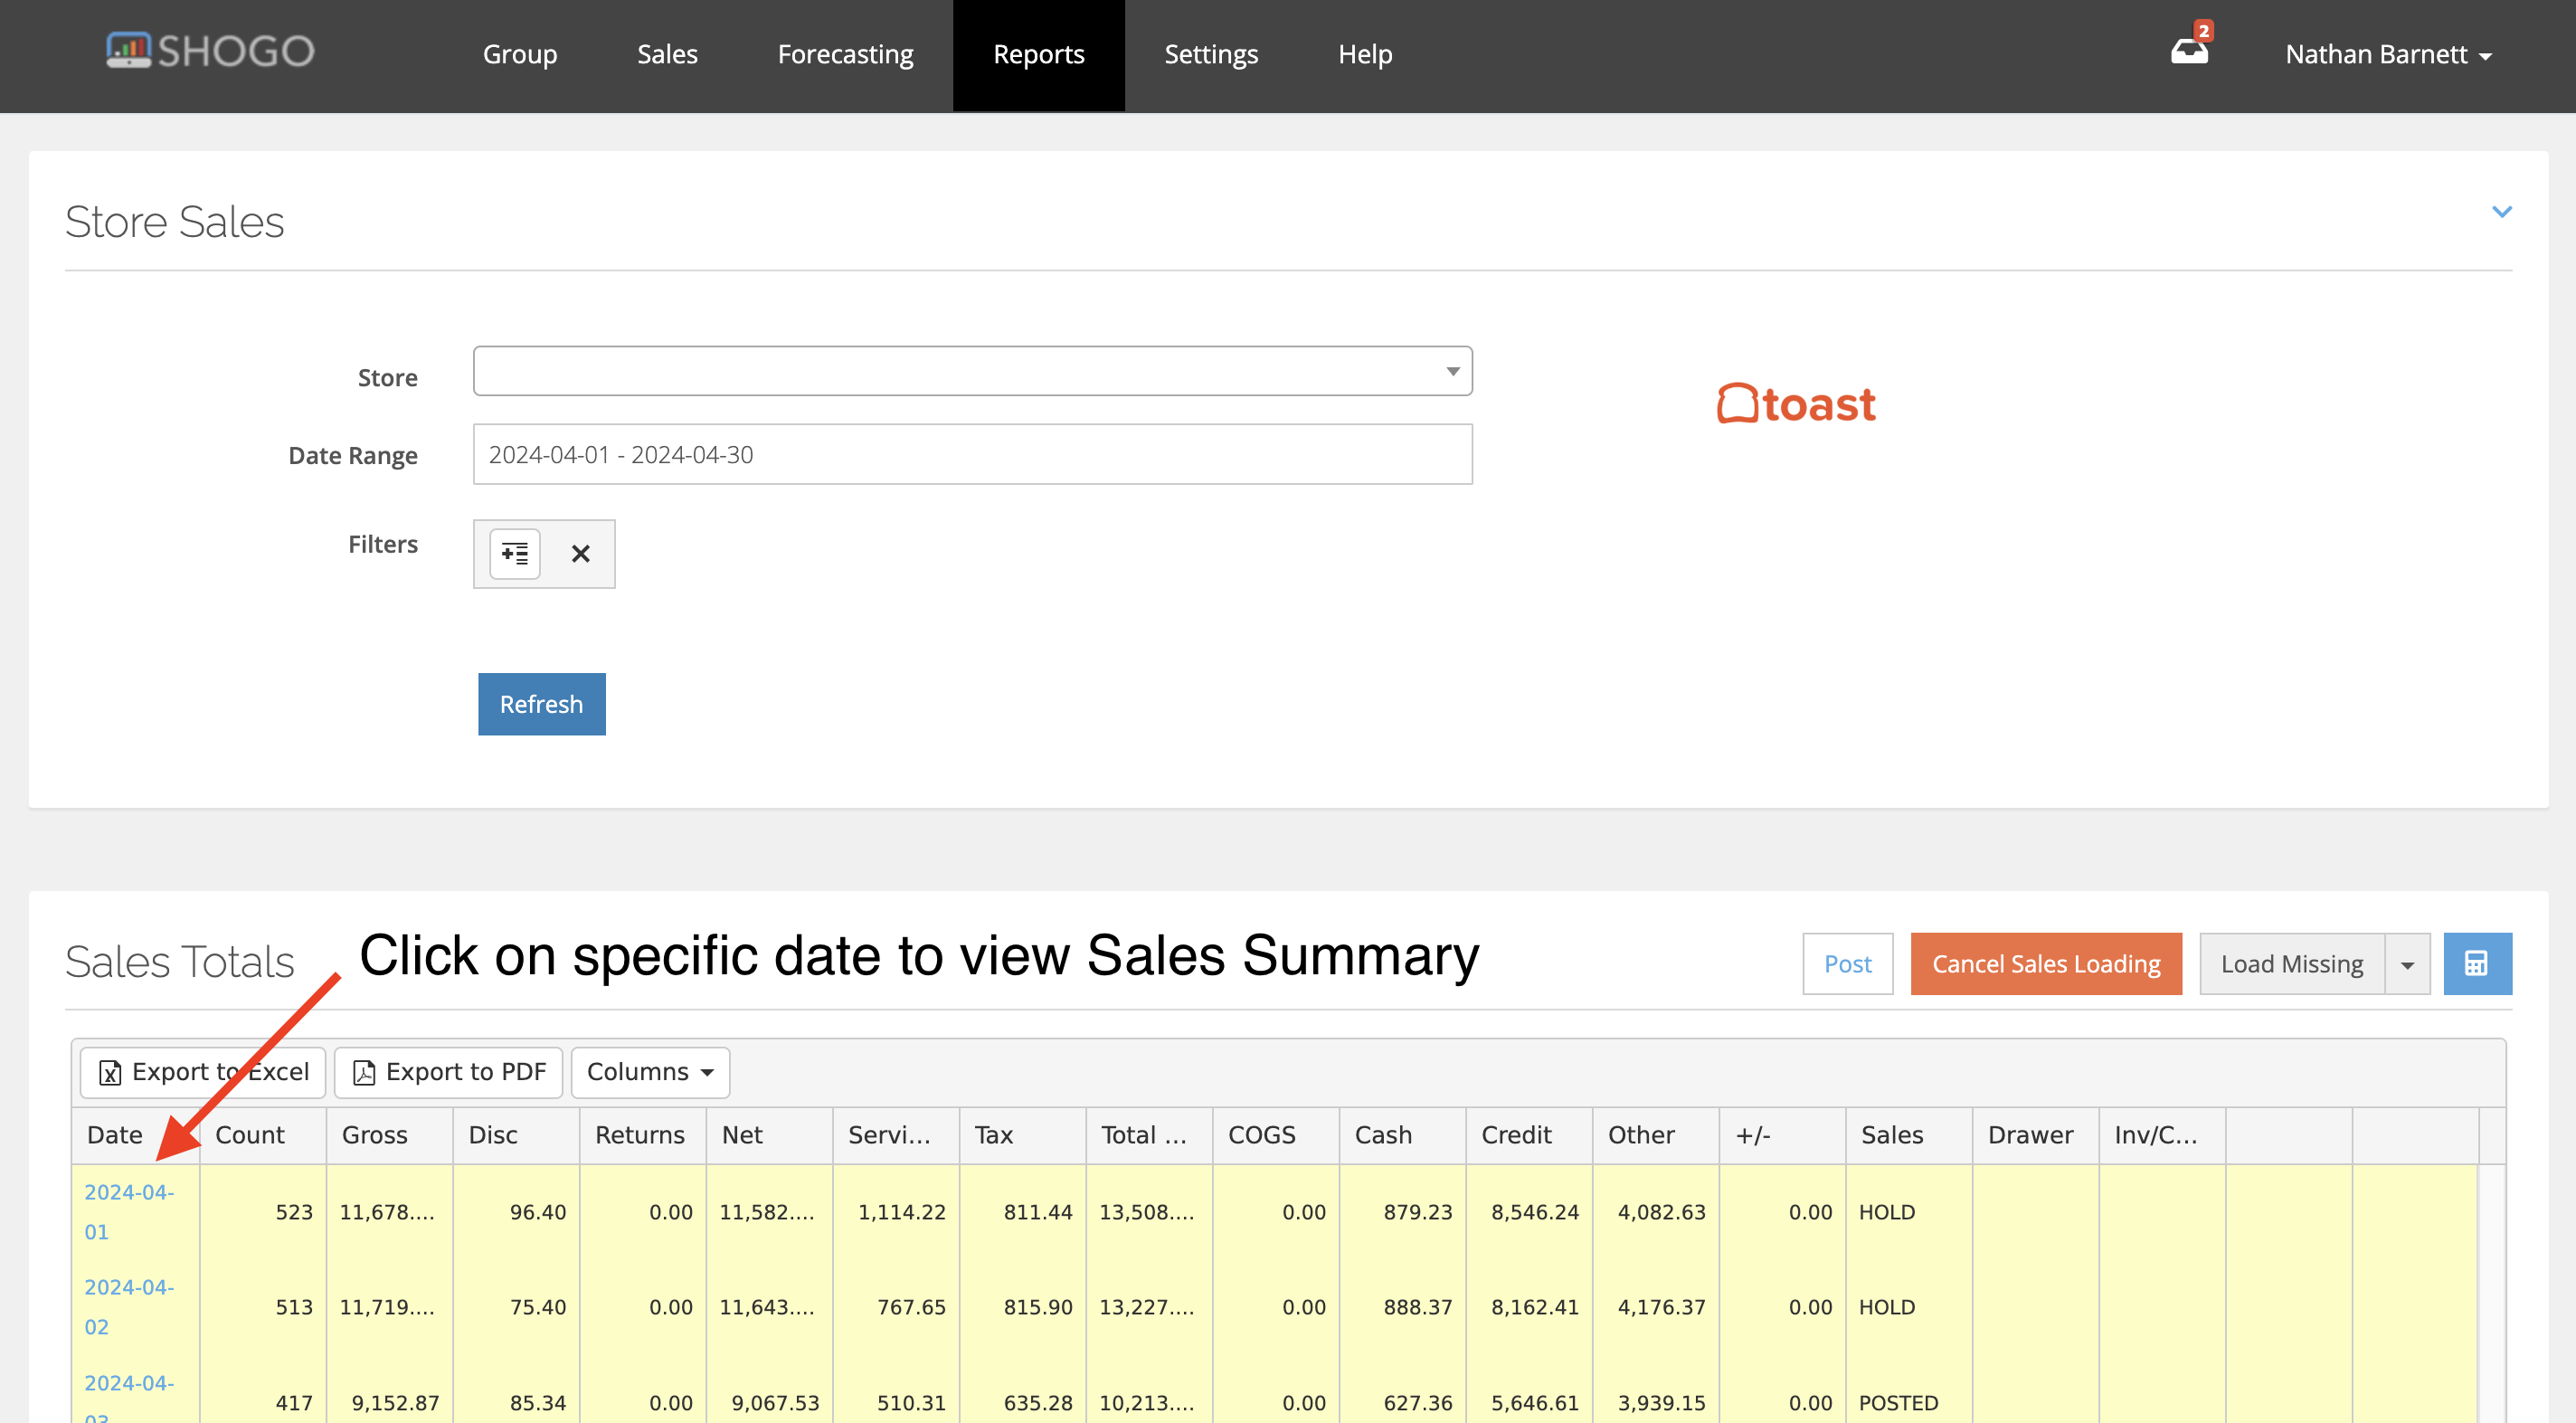Click the blue calculator icon
The width and height of the screenshot is (2576, 1423).
2477,963
